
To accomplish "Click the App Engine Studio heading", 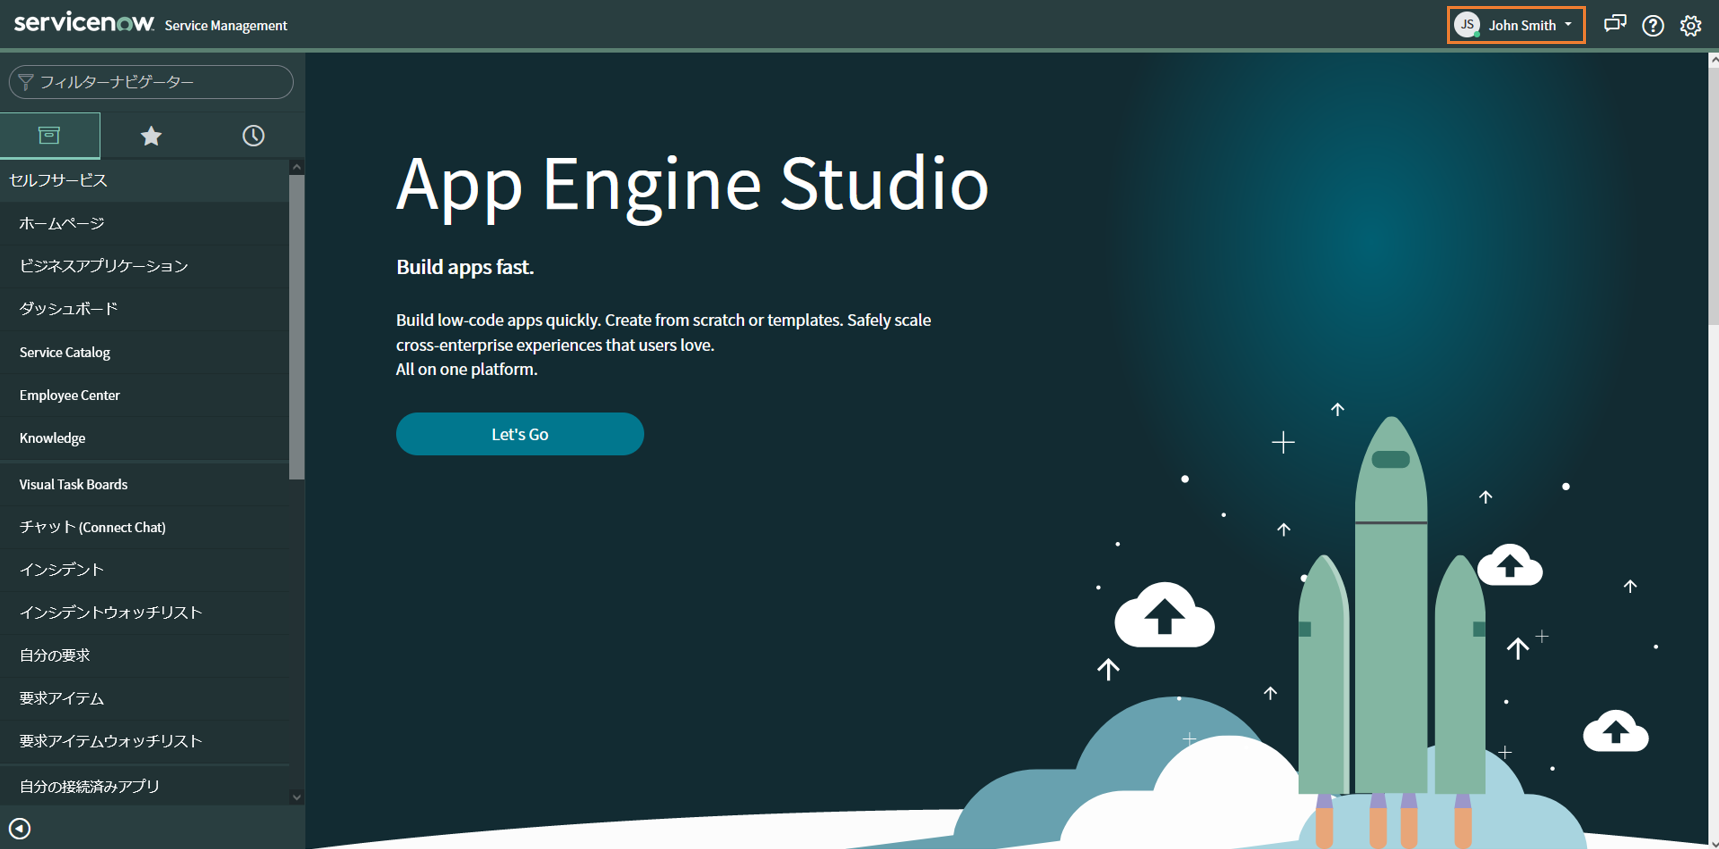I will coord(692,184).
